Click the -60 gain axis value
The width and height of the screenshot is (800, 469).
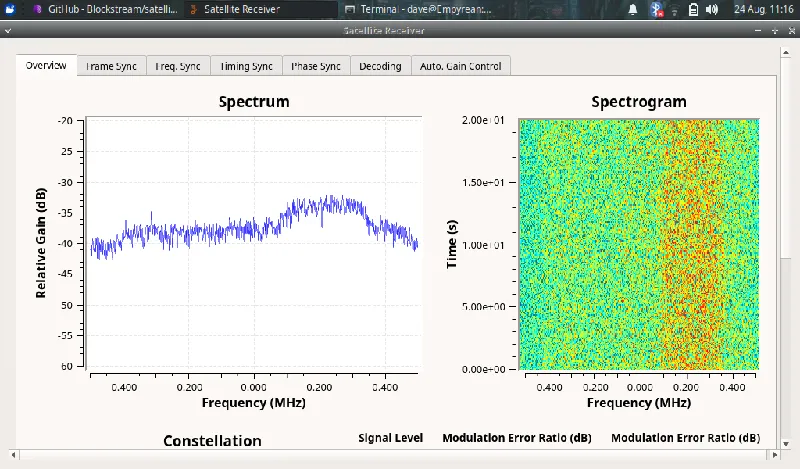(66, 366)
